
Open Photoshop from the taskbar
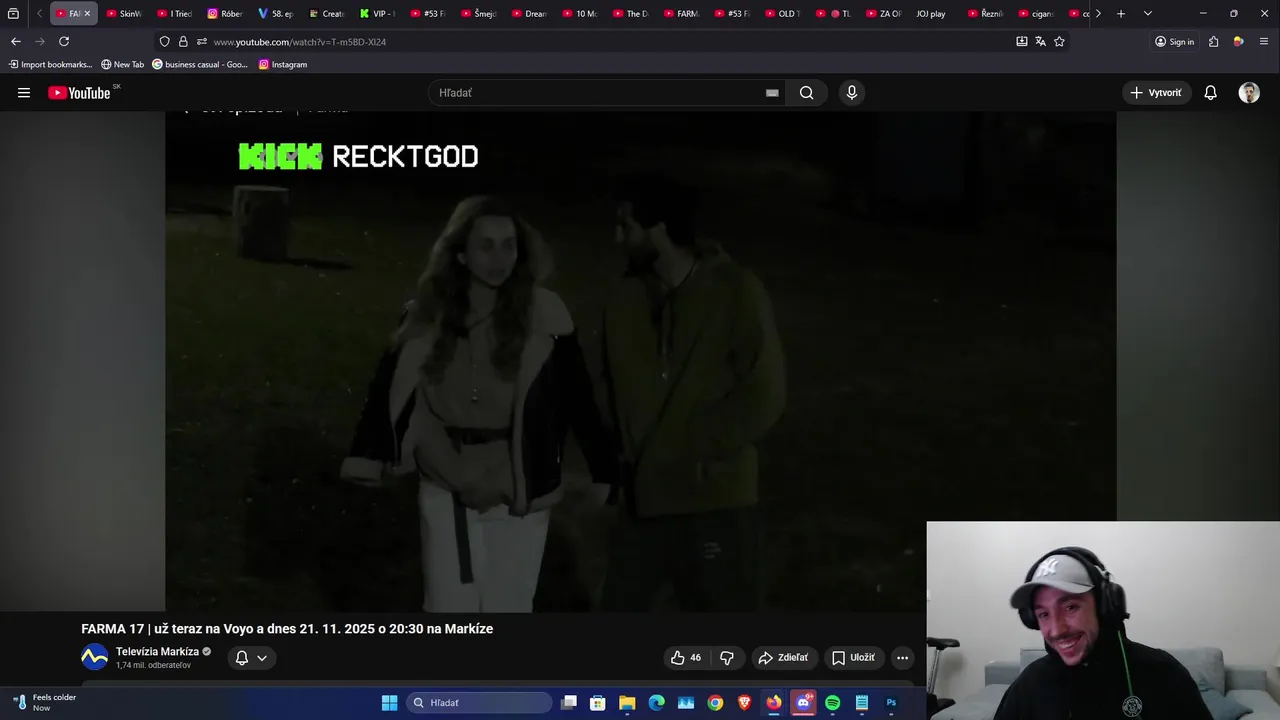[x=891, y=703]
